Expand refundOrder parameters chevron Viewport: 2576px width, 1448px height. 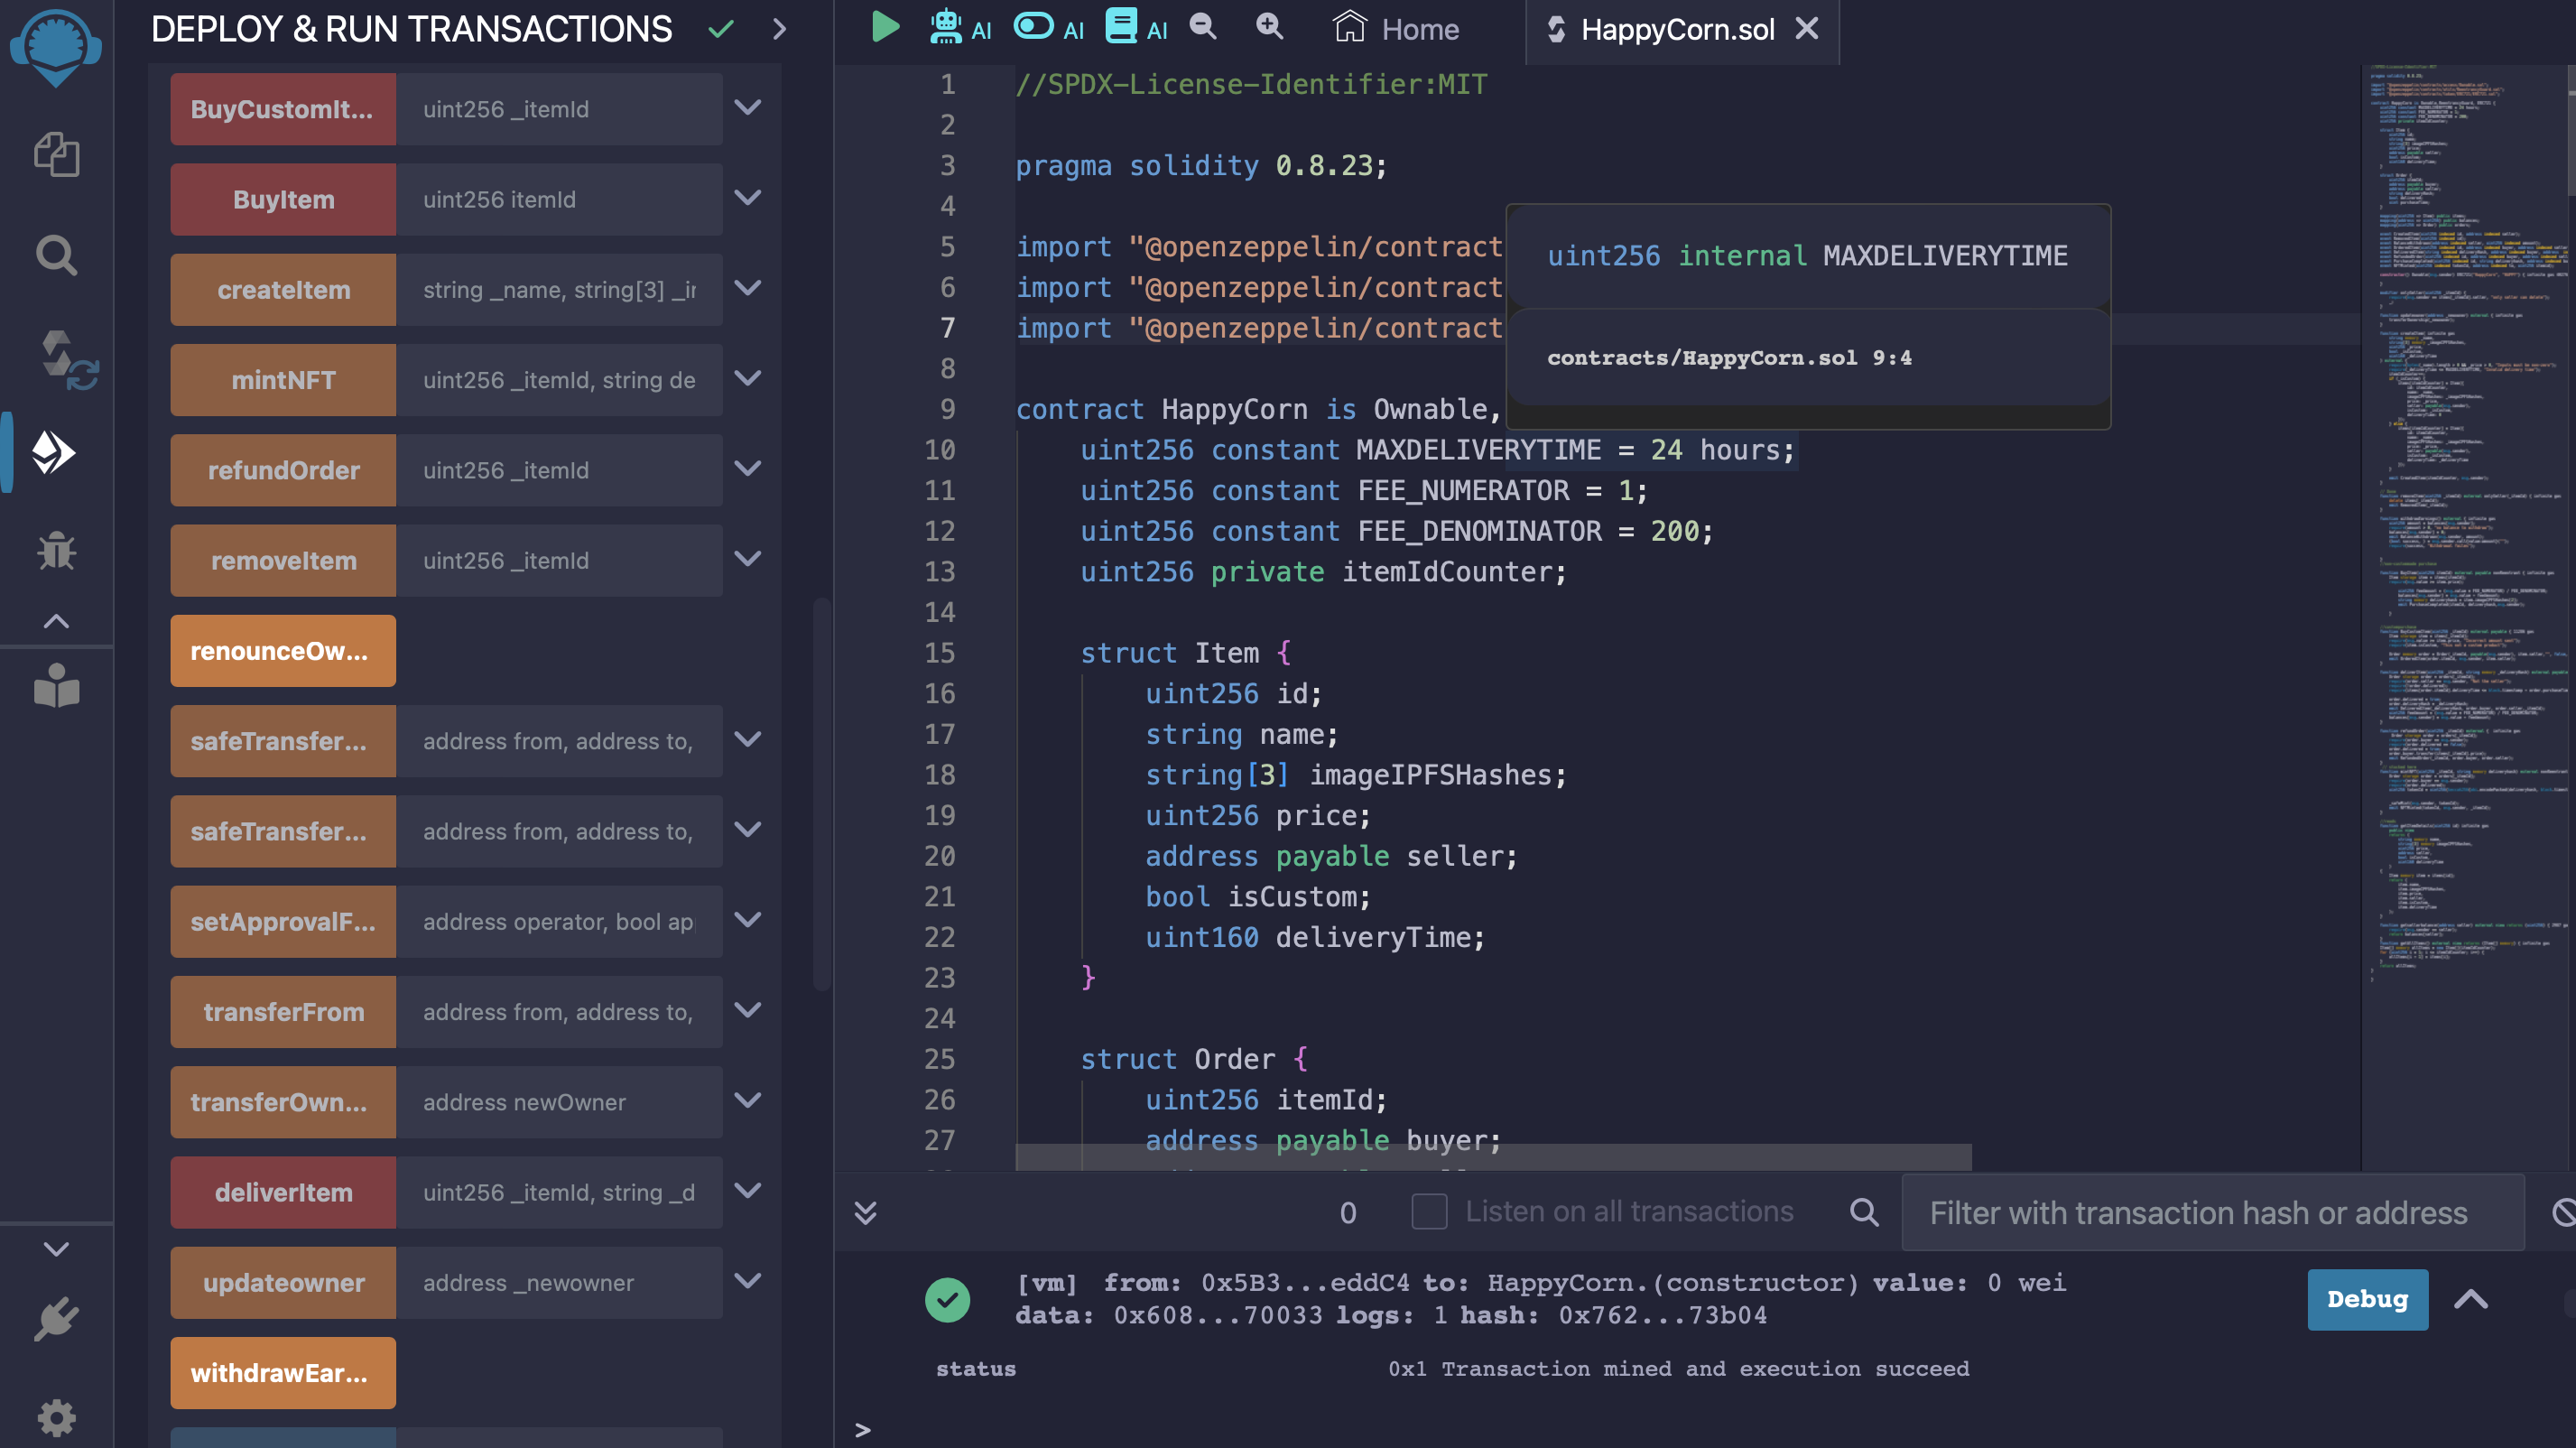(748, 468)
